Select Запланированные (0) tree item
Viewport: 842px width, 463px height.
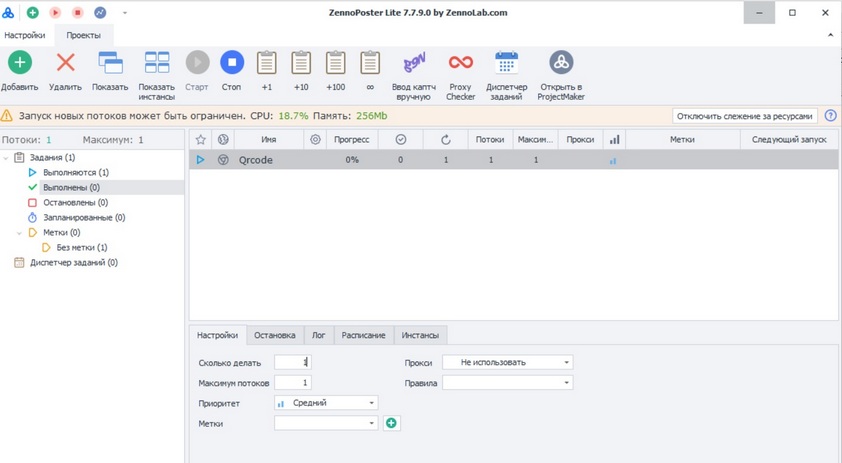point(84,218)
